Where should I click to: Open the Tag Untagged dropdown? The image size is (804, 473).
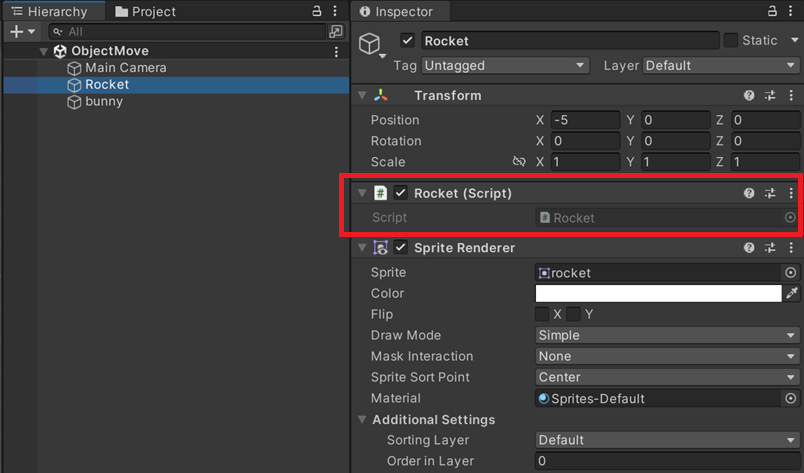point(505,65)
